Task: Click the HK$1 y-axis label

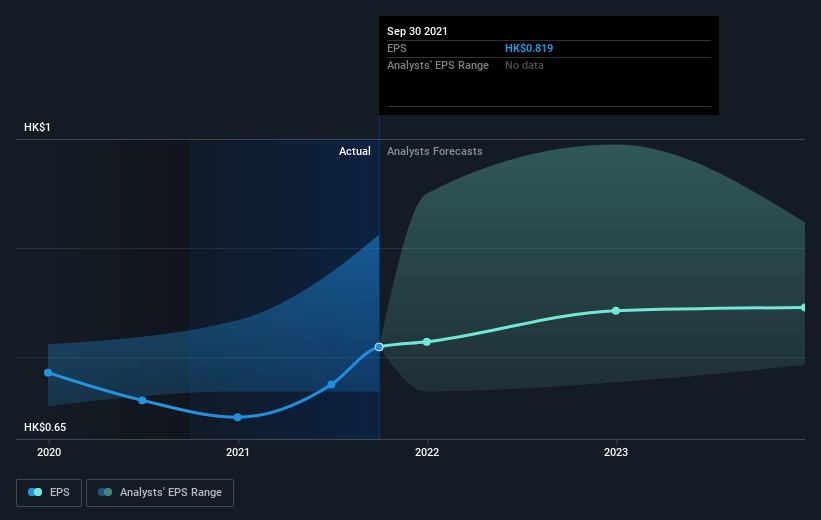Action: (x=37, y=127)
